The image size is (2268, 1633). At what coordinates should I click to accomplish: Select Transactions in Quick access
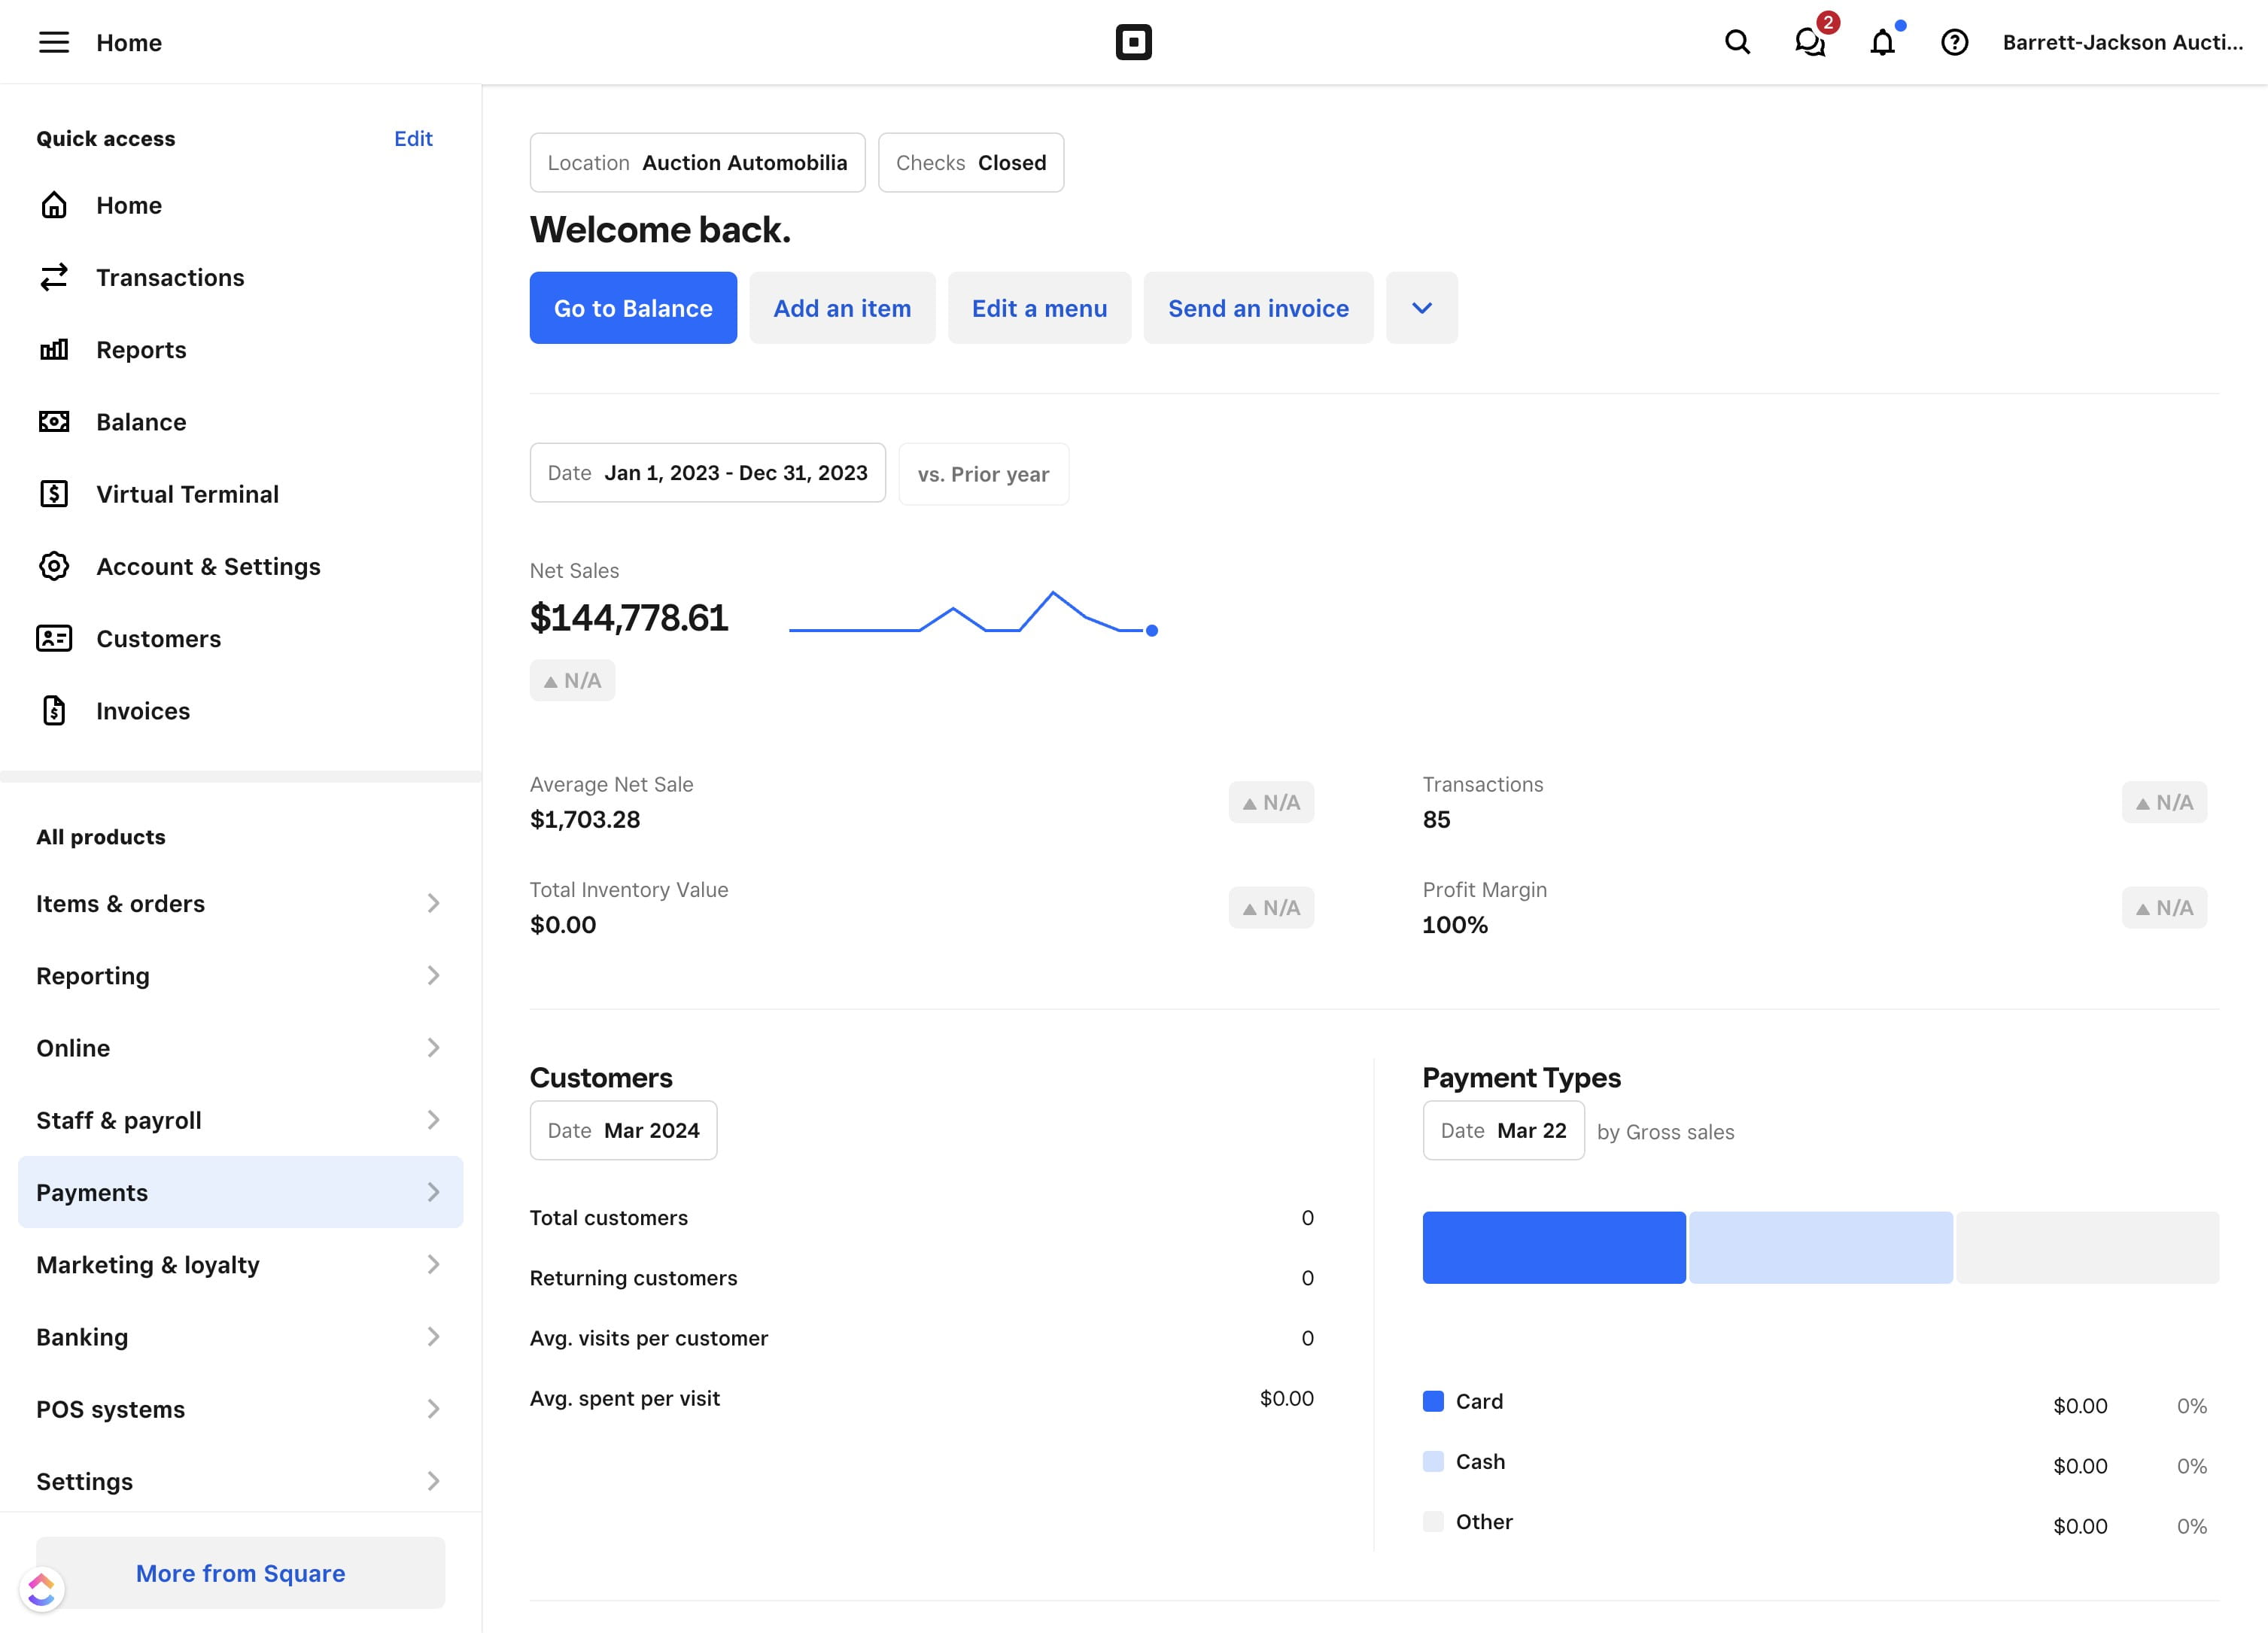click(x=170, y=277)
